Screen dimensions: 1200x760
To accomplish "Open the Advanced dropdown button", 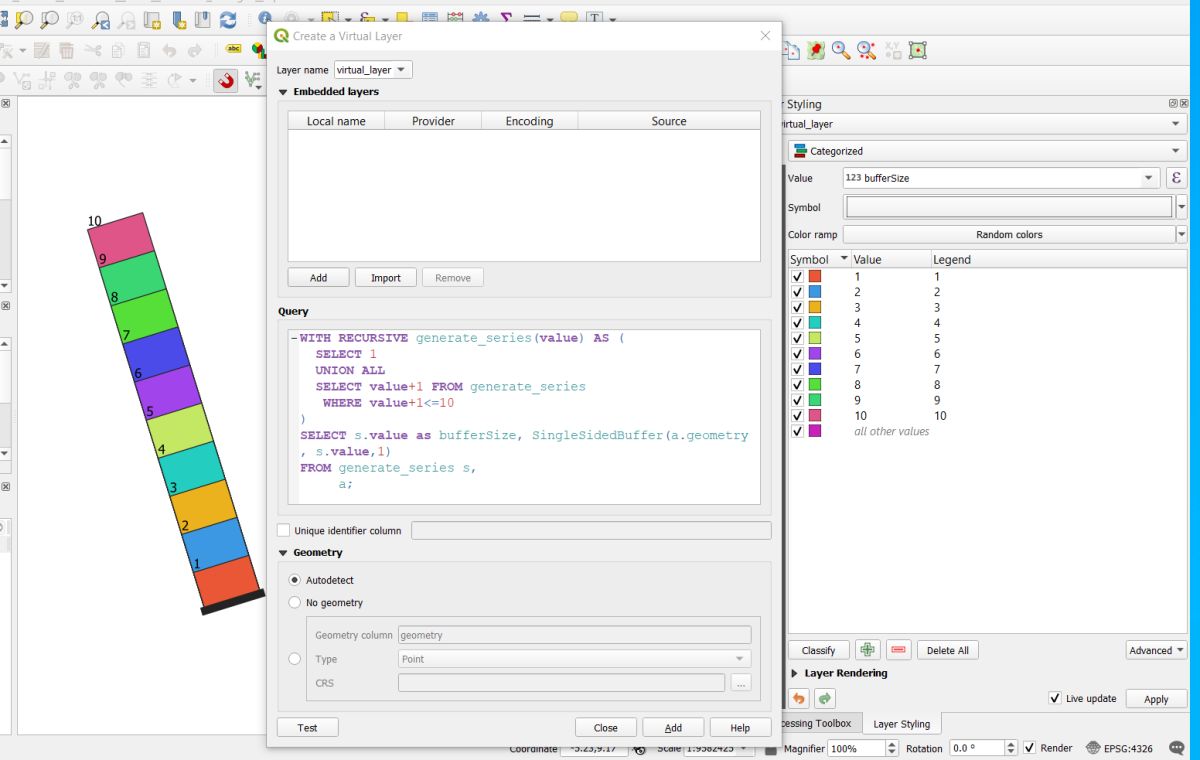I will [1157, 650].
